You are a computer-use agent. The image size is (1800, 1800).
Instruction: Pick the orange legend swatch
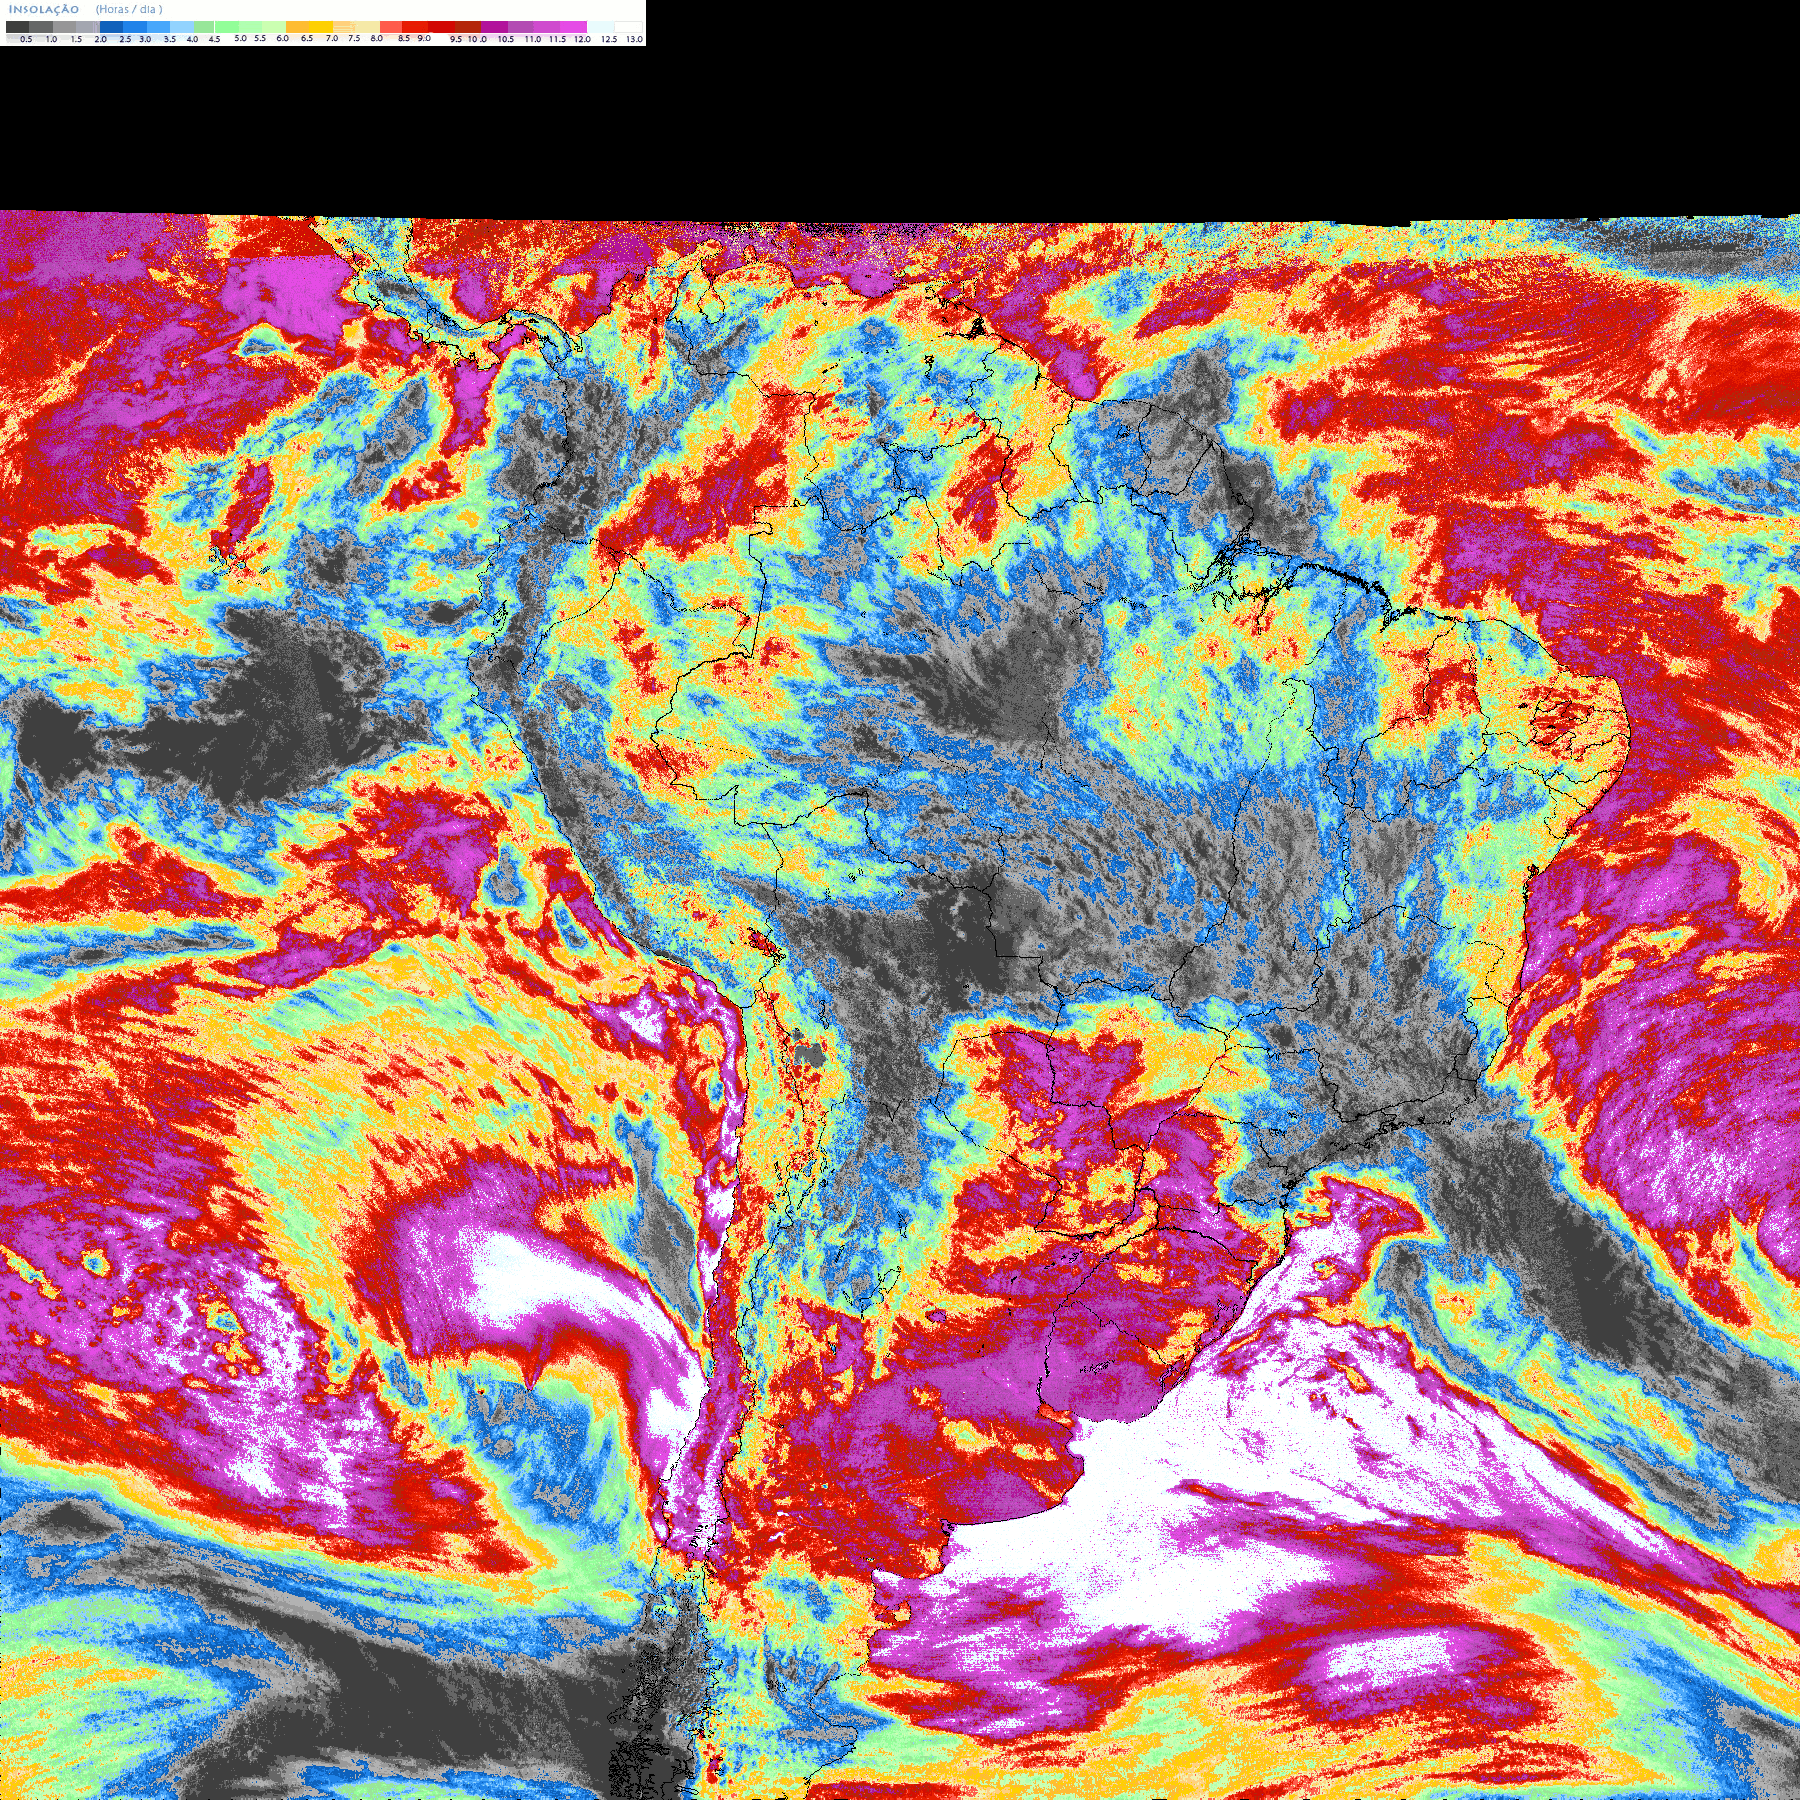click(297, 27)
